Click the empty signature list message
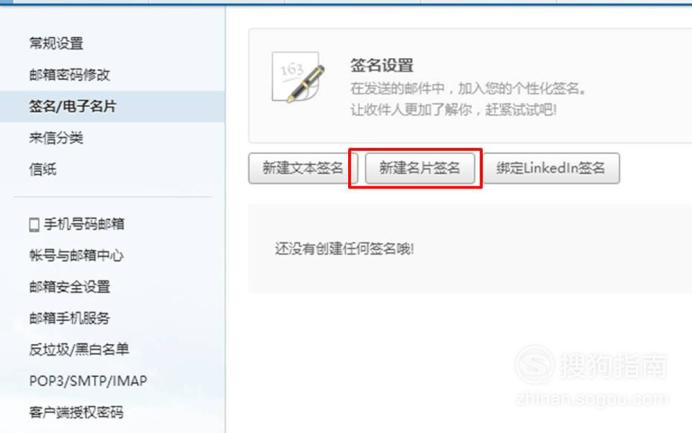The width and height of the screenshot is (692, 433). 344,249
